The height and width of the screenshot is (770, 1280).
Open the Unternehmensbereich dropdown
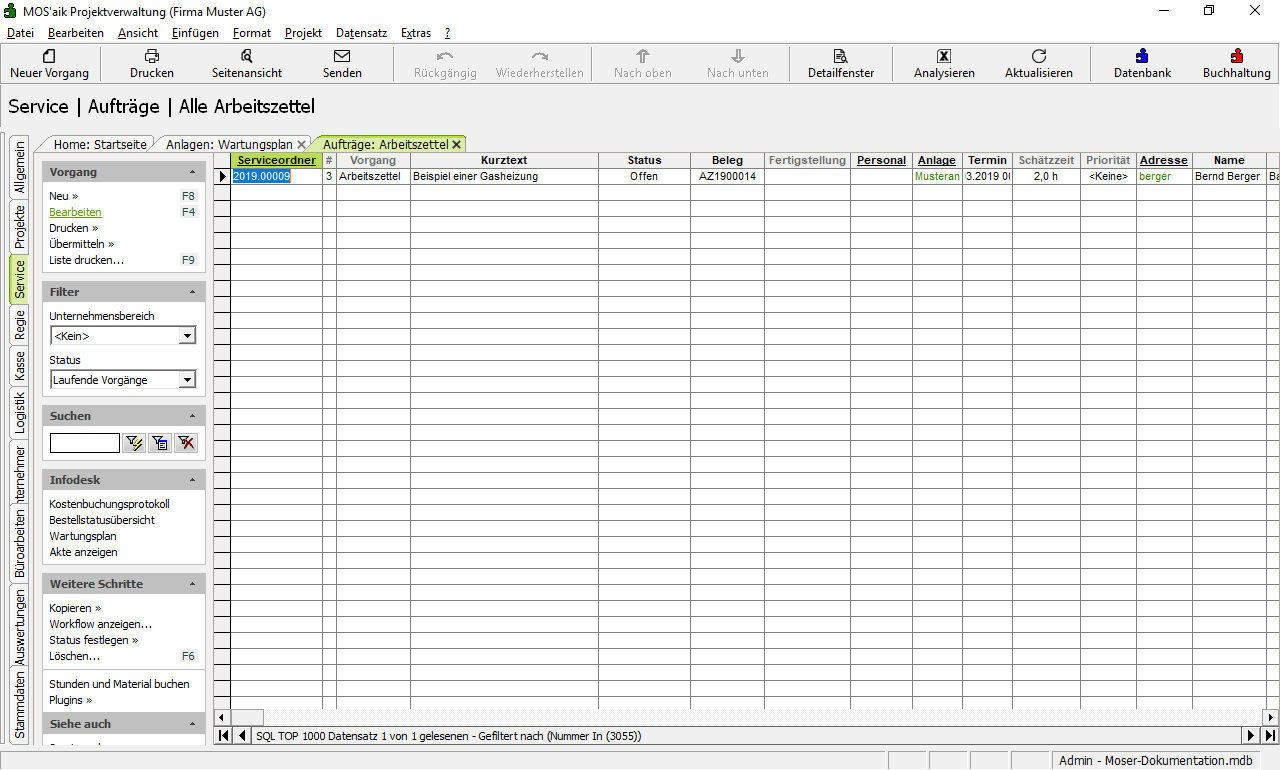tap(187, 336)
